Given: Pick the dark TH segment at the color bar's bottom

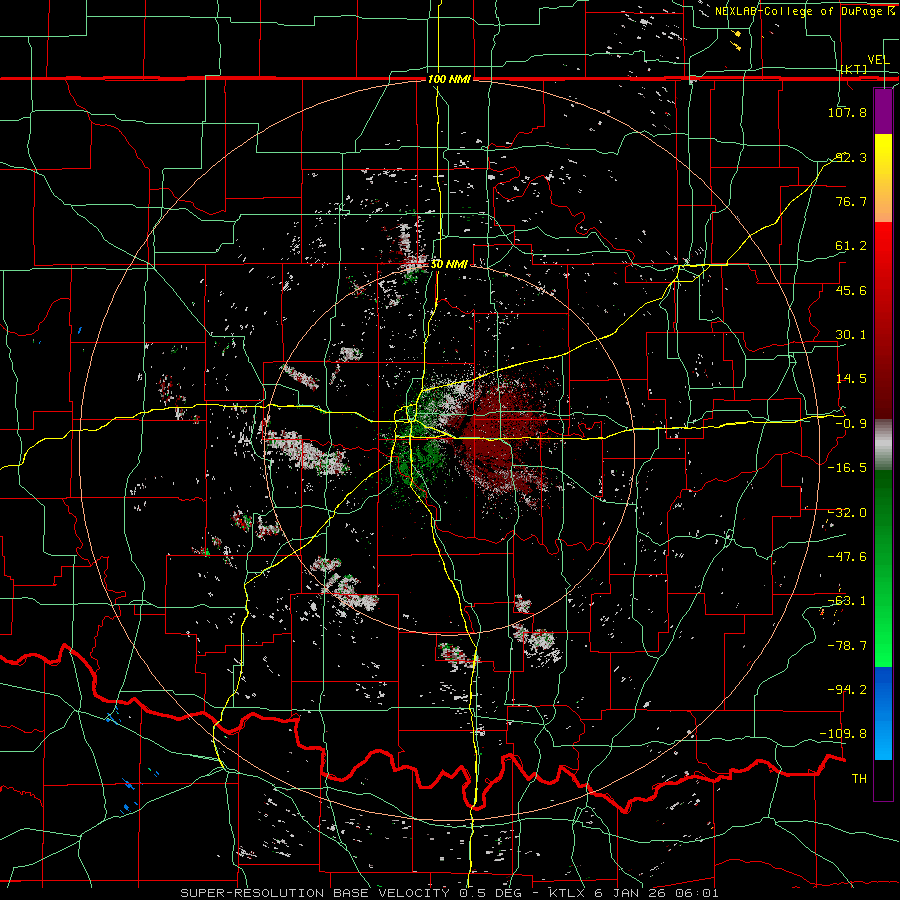Looking at the screenshot, I should point(883,779).
